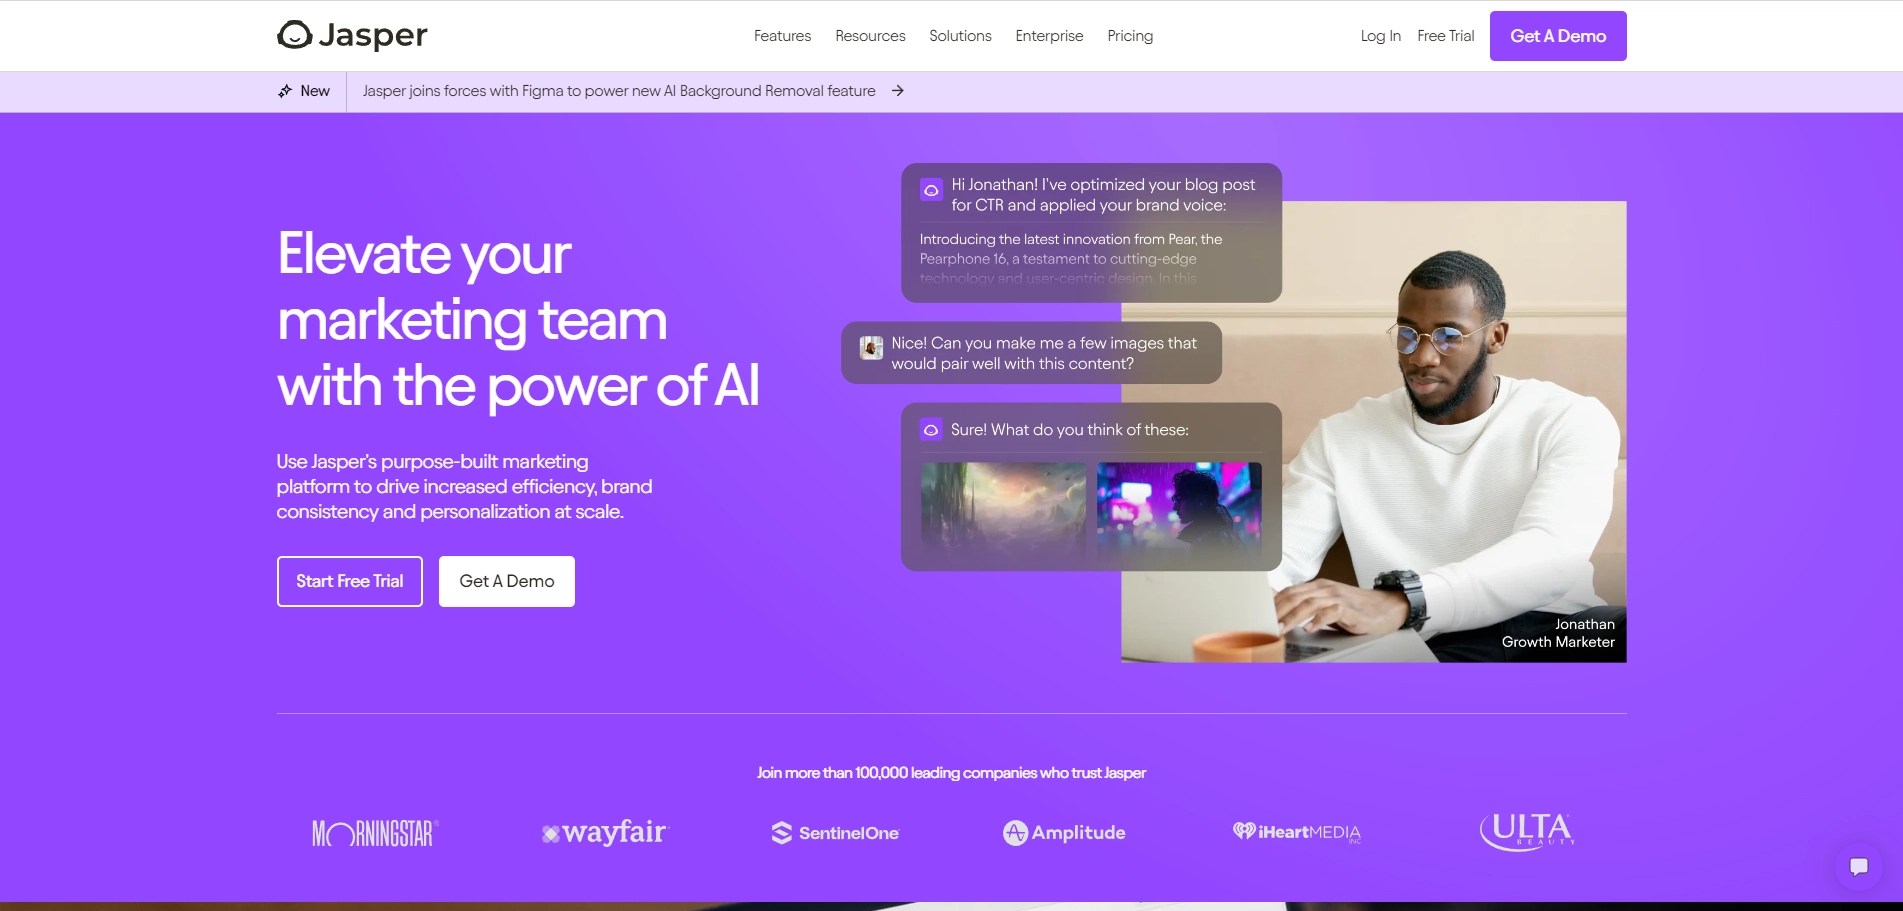The width and height of the screenshot is (1903, 911).
Task: Open the Enterprise page
Action: tap(1049, 36)
